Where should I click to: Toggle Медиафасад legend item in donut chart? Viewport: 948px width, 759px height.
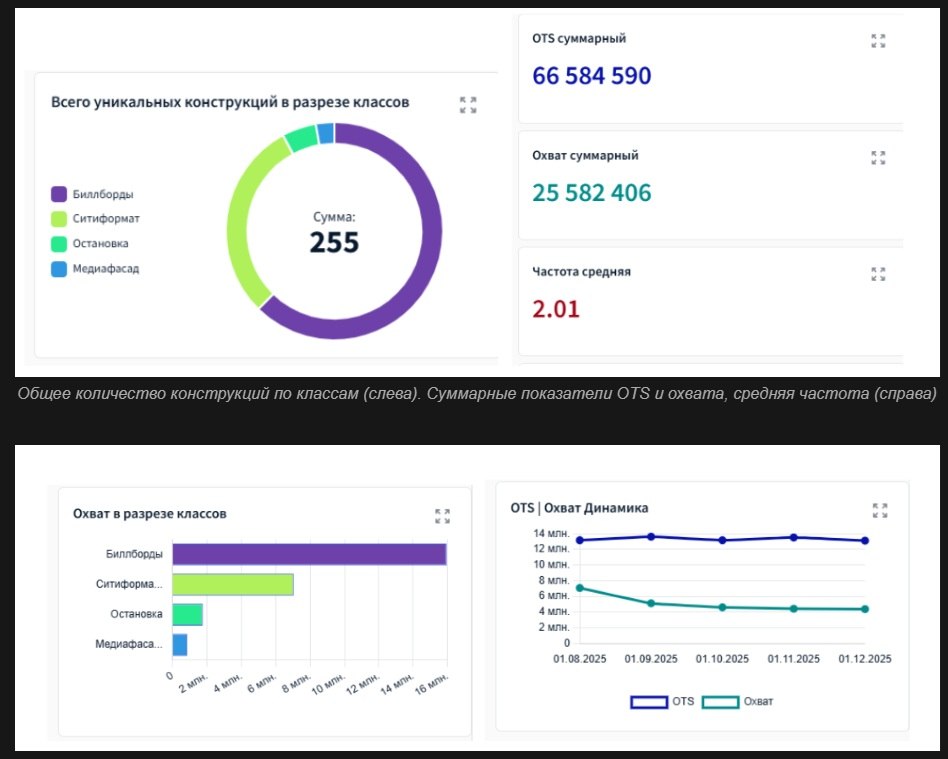tap(96, 269)
